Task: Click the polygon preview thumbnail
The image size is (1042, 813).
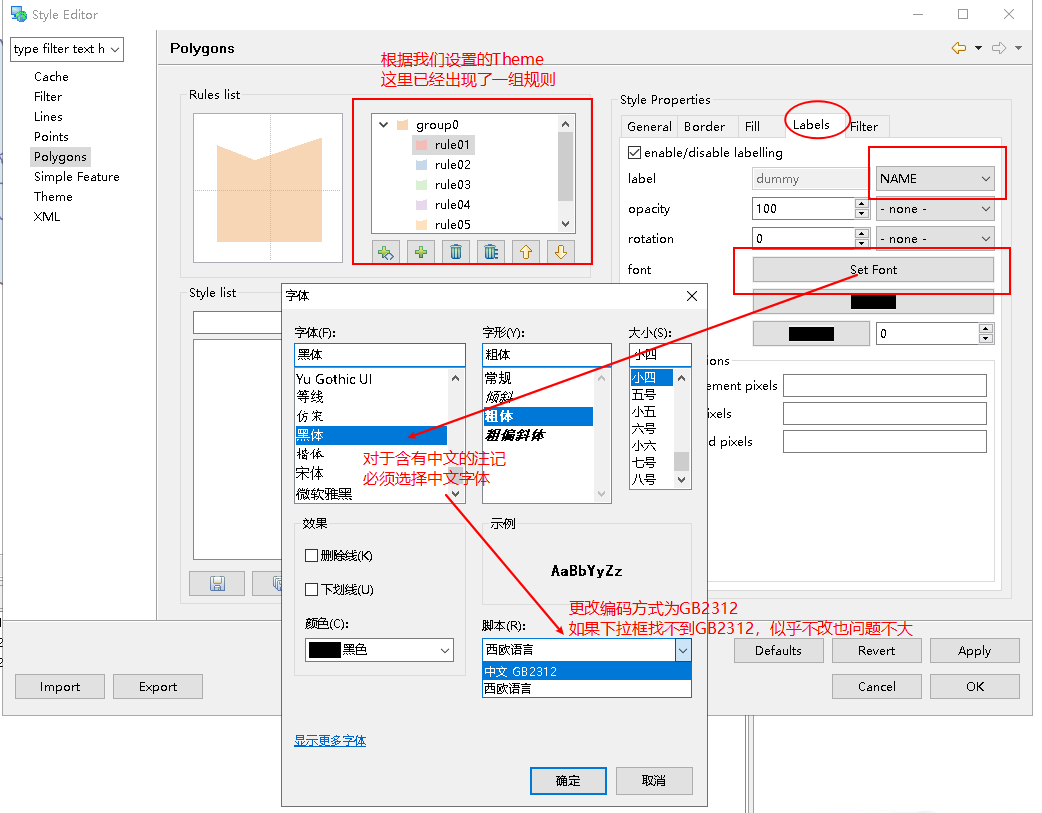Action: [x=268, y=188]
